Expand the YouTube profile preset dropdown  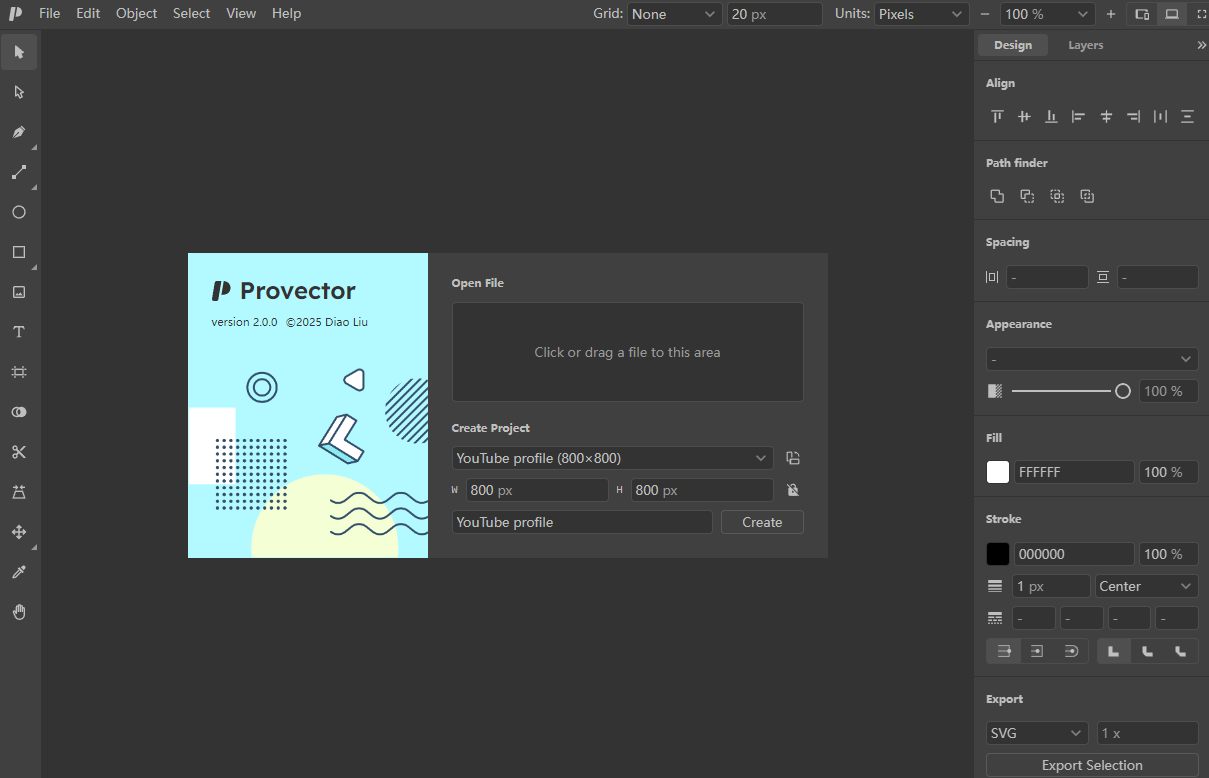click(612, 458)
